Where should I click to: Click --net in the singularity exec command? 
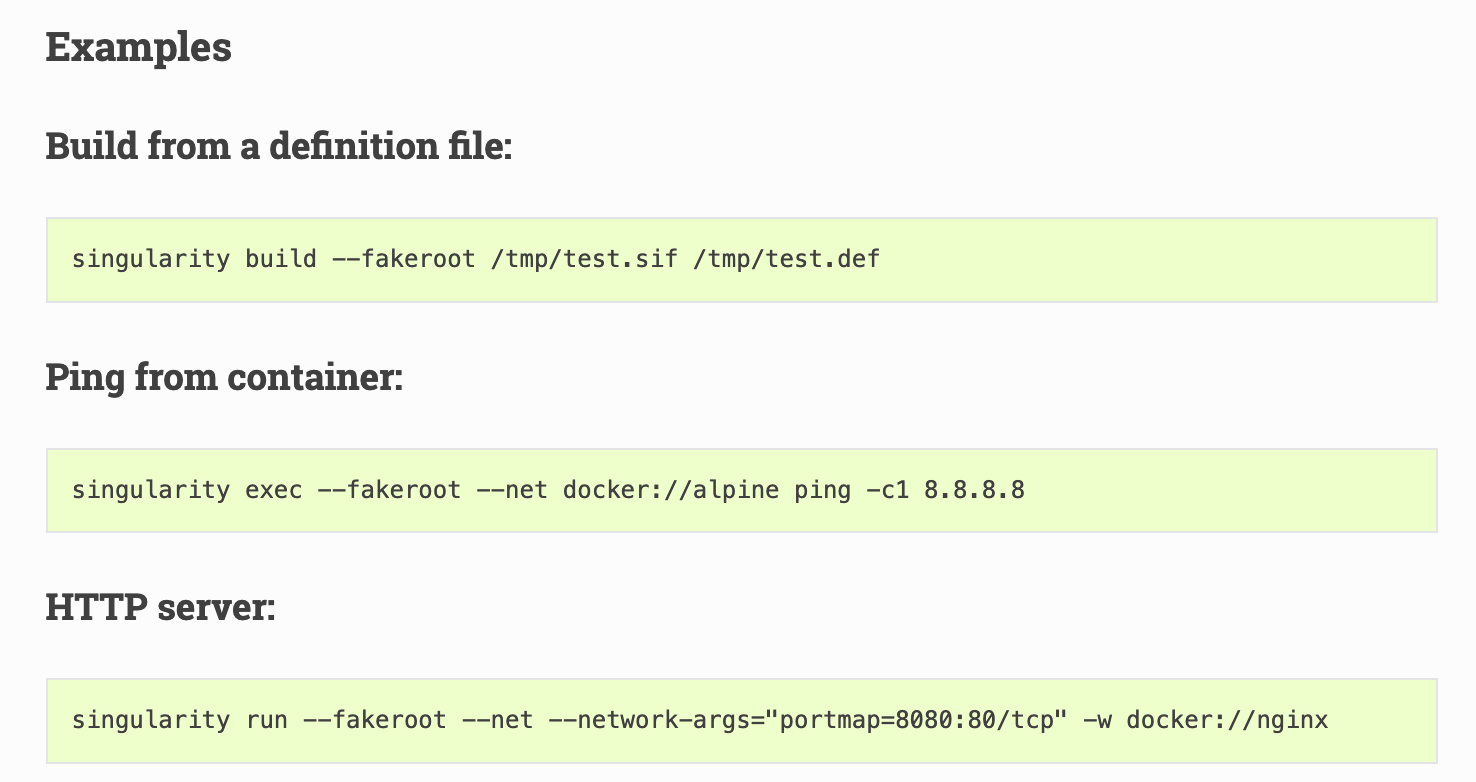coord(512,490)
